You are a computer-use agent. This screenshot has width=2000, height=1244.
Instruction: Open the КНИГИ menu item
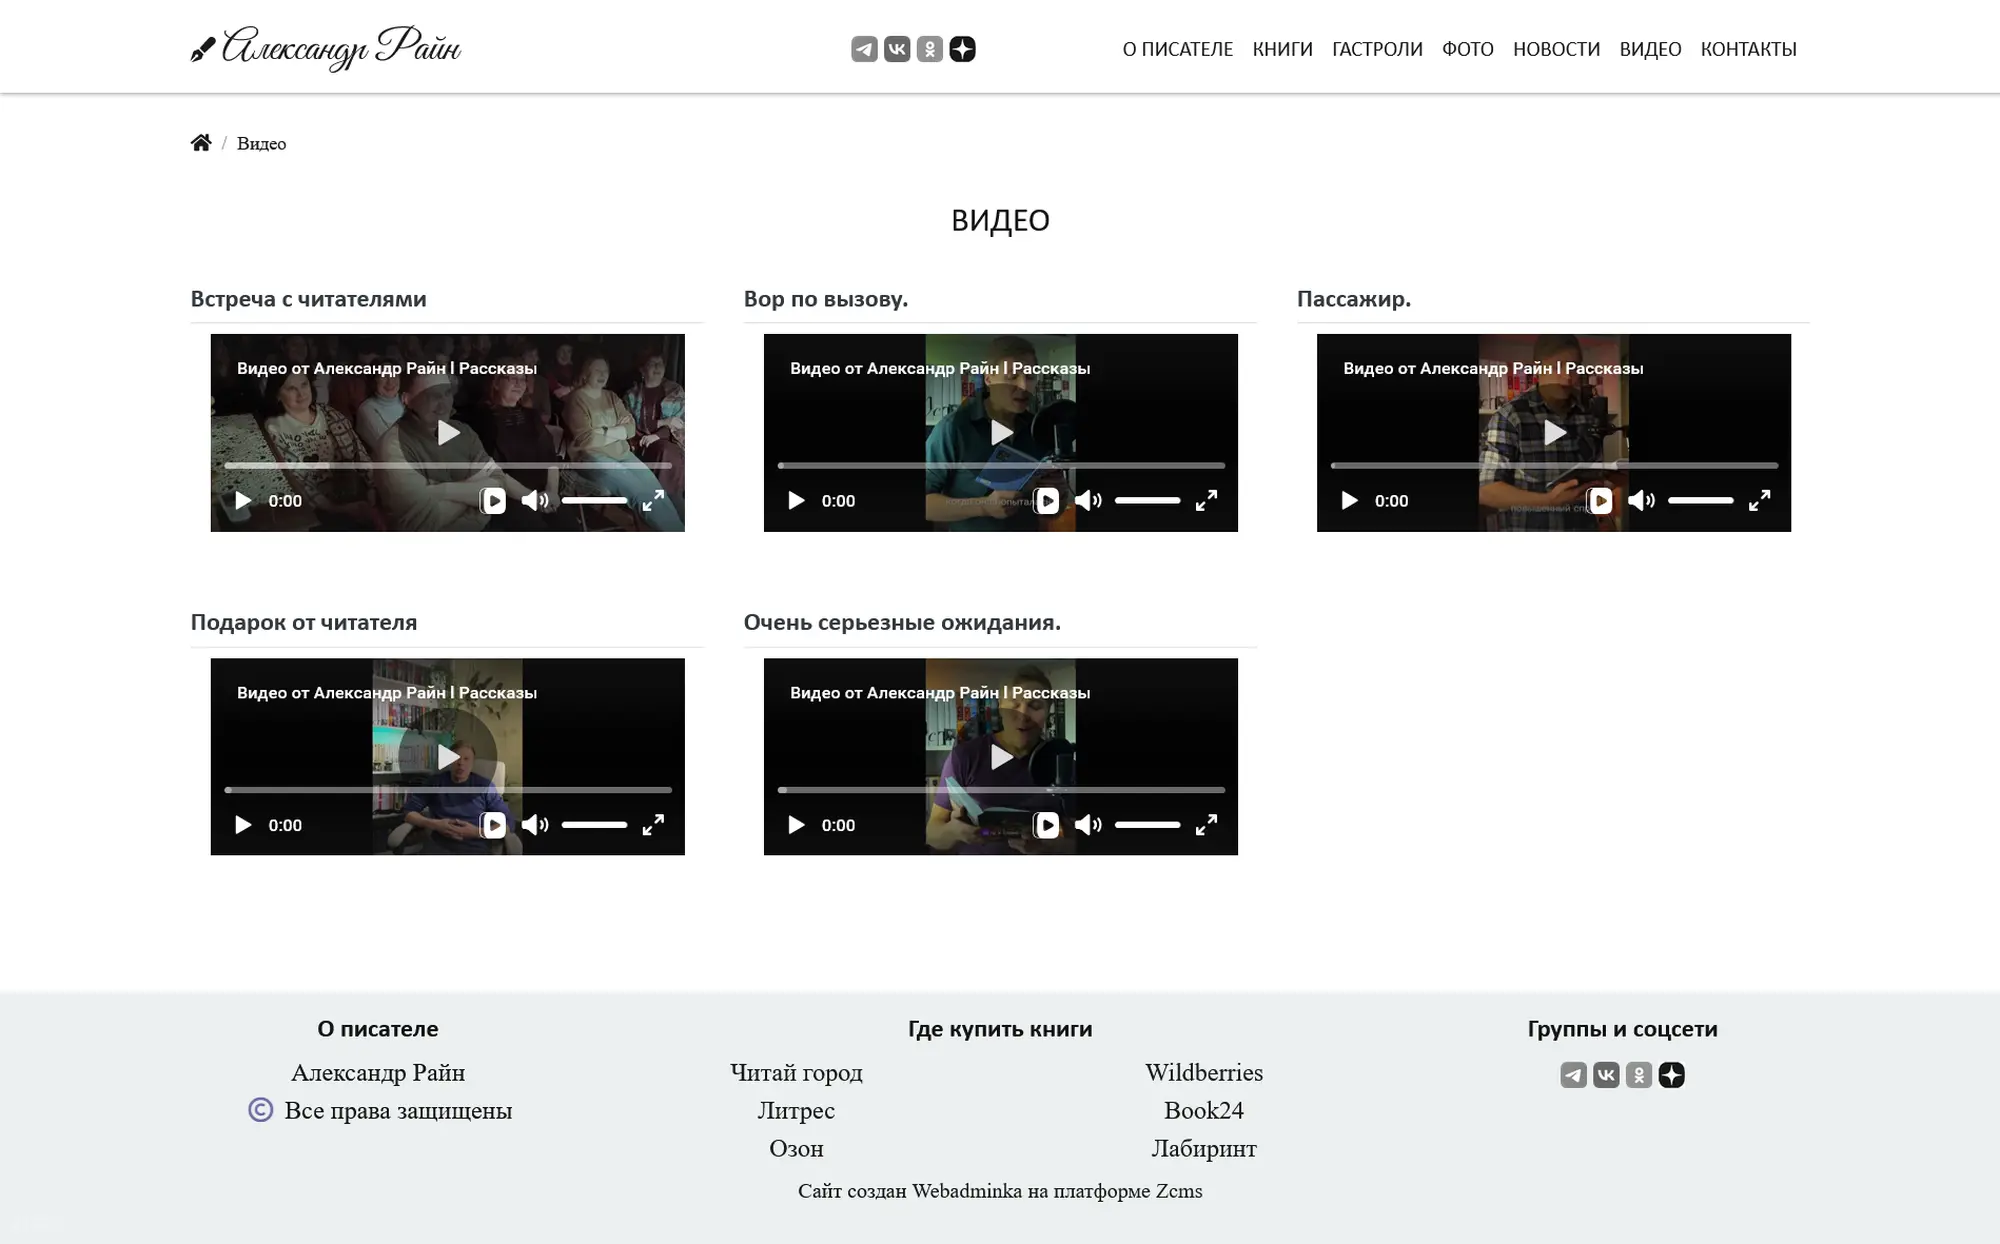(1282, 49)
